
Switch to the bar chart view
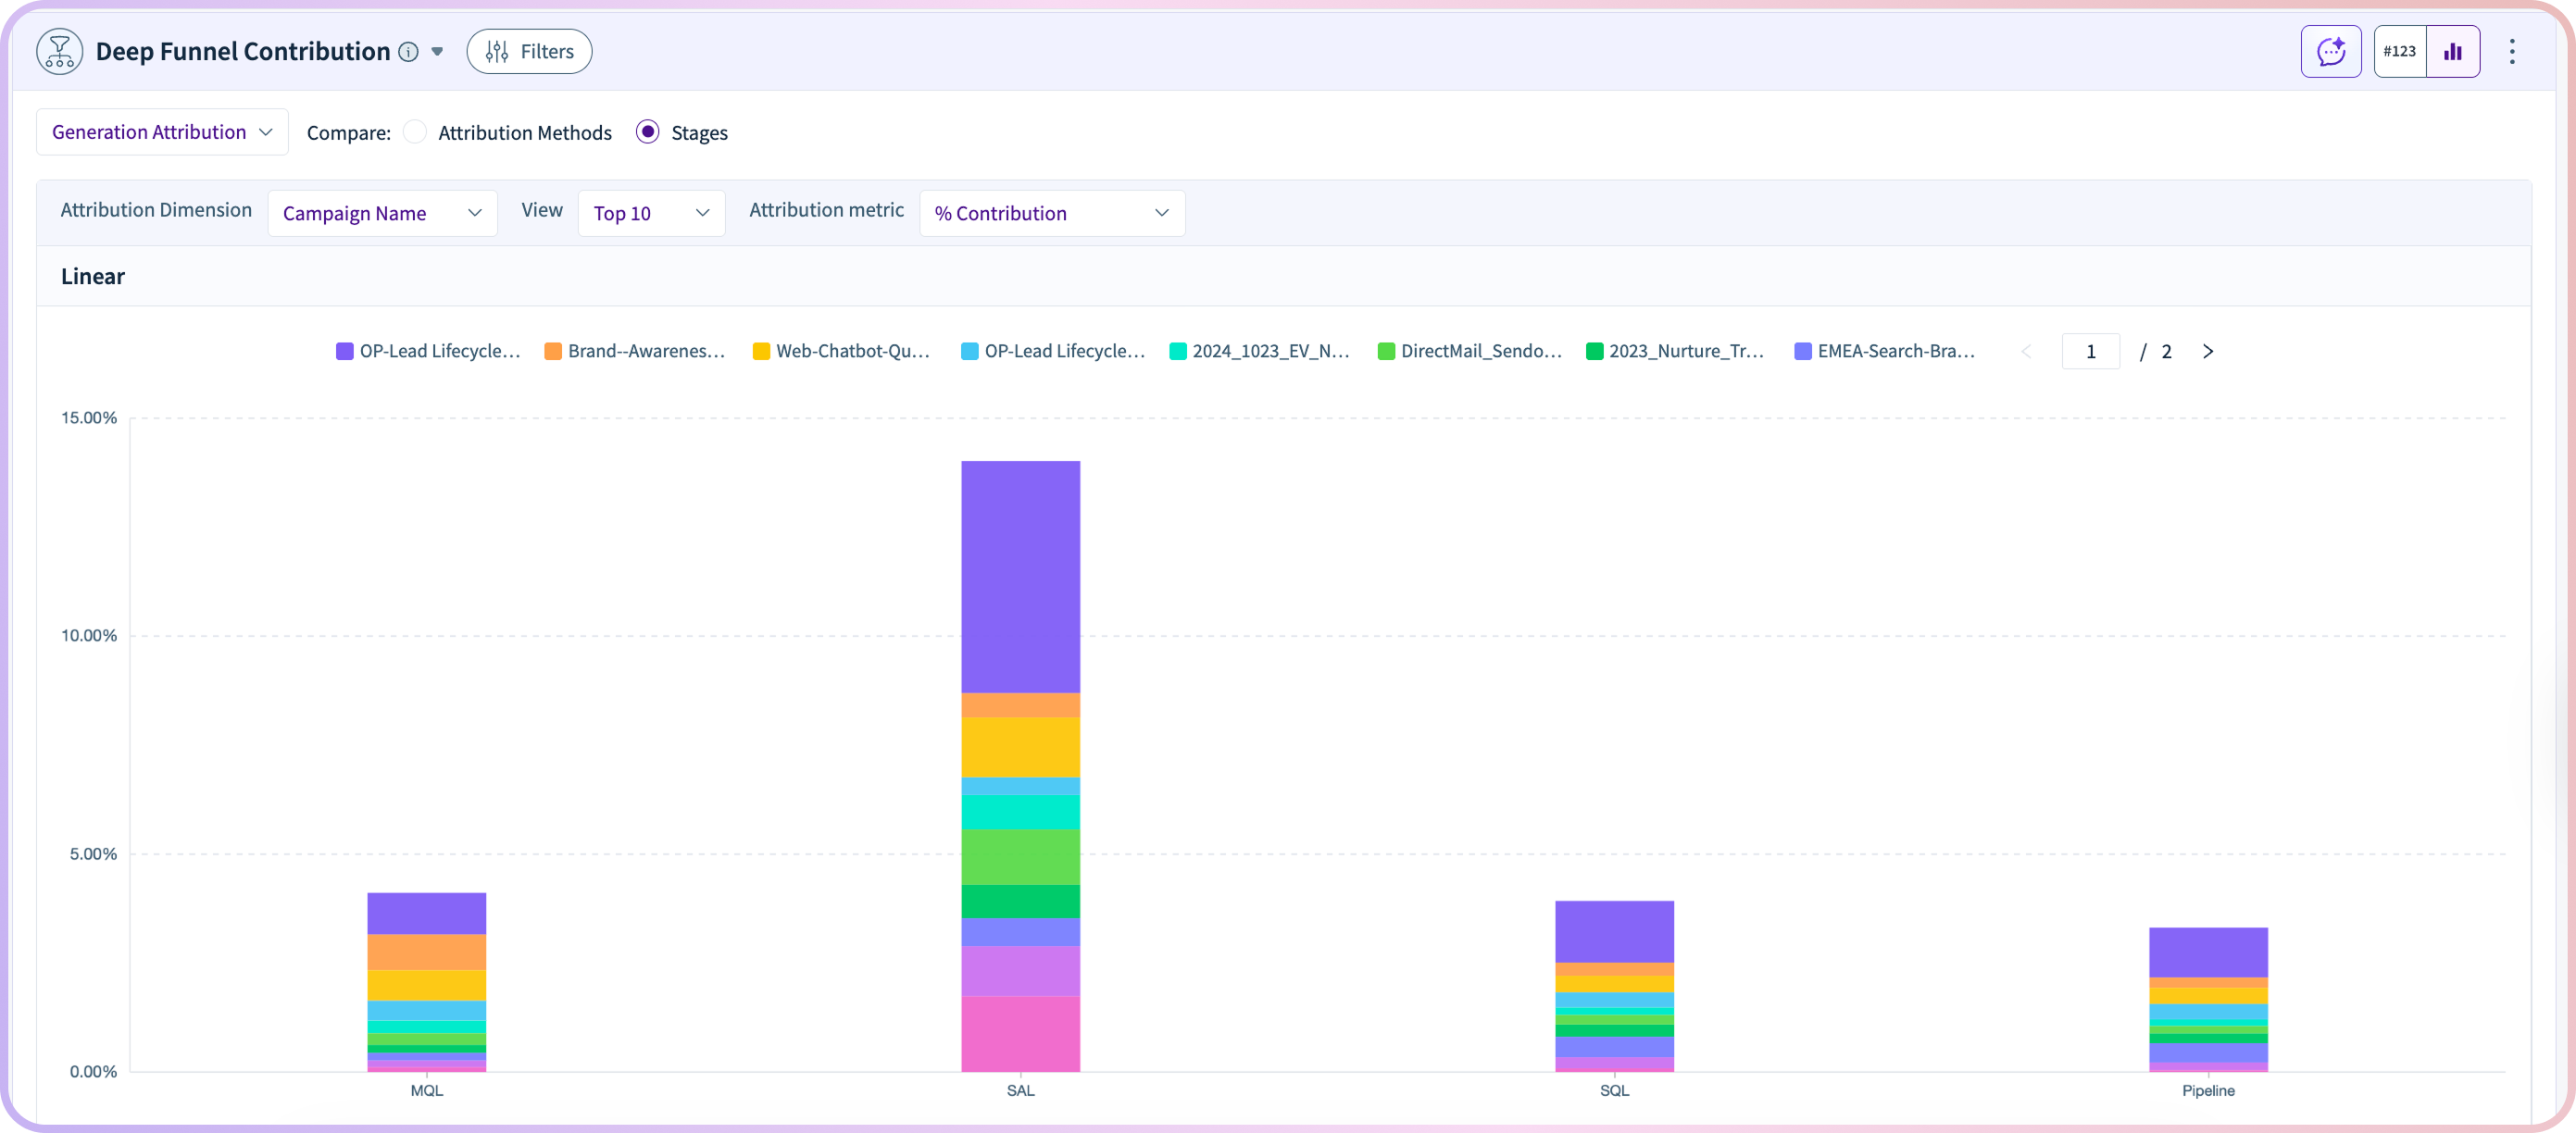coord(2453,52)
